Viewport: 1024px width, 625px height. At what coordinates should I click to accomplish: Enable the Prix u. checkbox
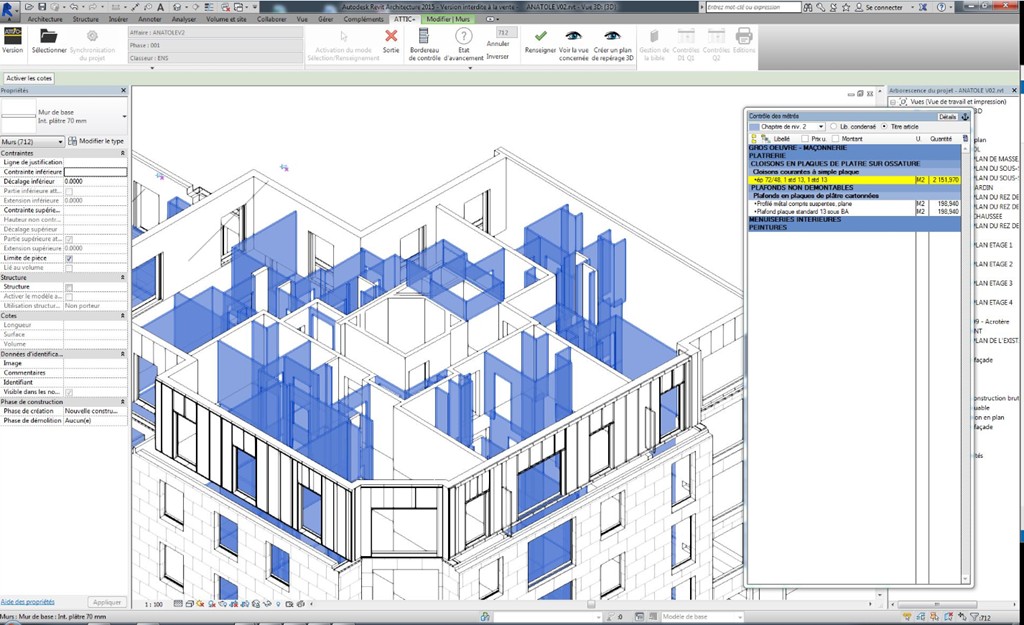806,138
